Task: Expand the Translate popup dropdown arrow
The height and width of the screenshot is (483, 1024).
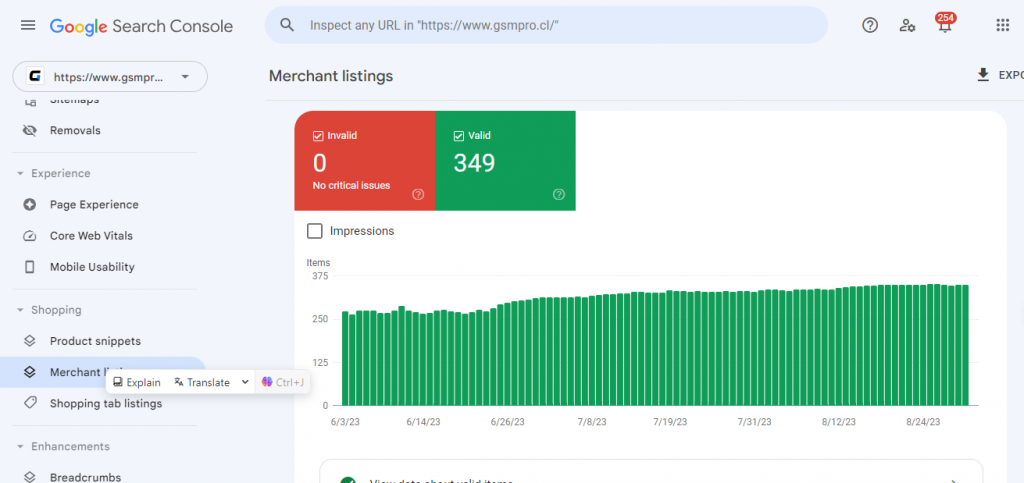Action: coord(245,382)
